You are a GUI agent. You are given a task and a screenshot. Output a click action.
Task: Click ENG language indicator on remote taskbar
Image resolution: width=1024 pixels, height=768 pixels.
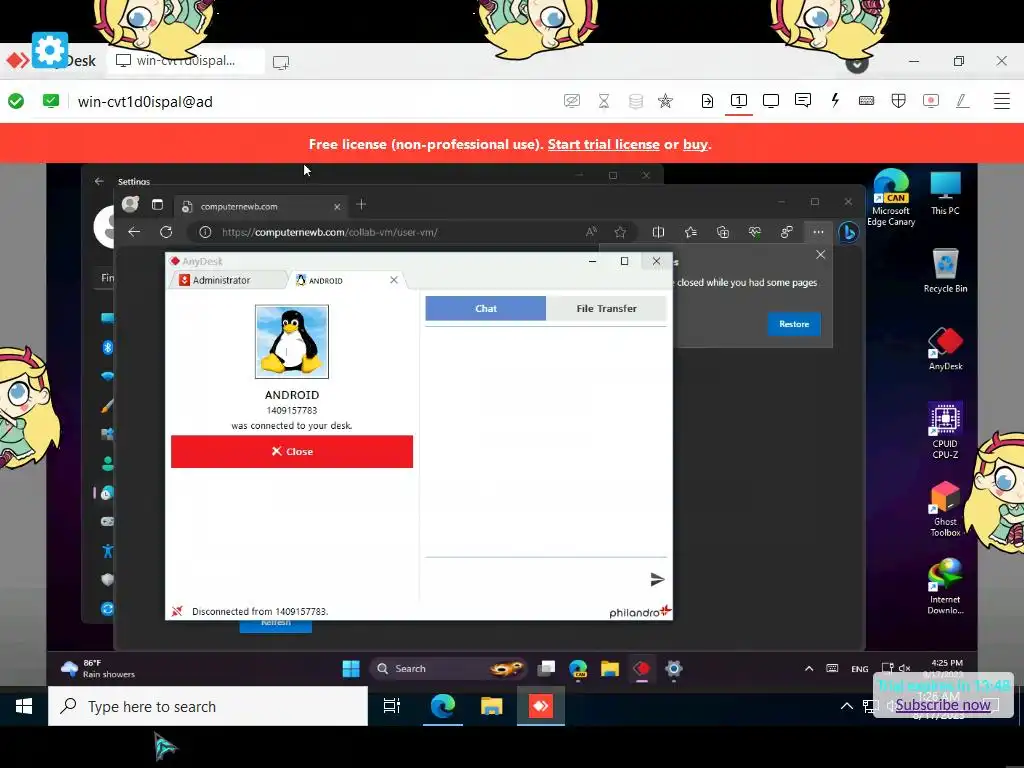point(859,669)
